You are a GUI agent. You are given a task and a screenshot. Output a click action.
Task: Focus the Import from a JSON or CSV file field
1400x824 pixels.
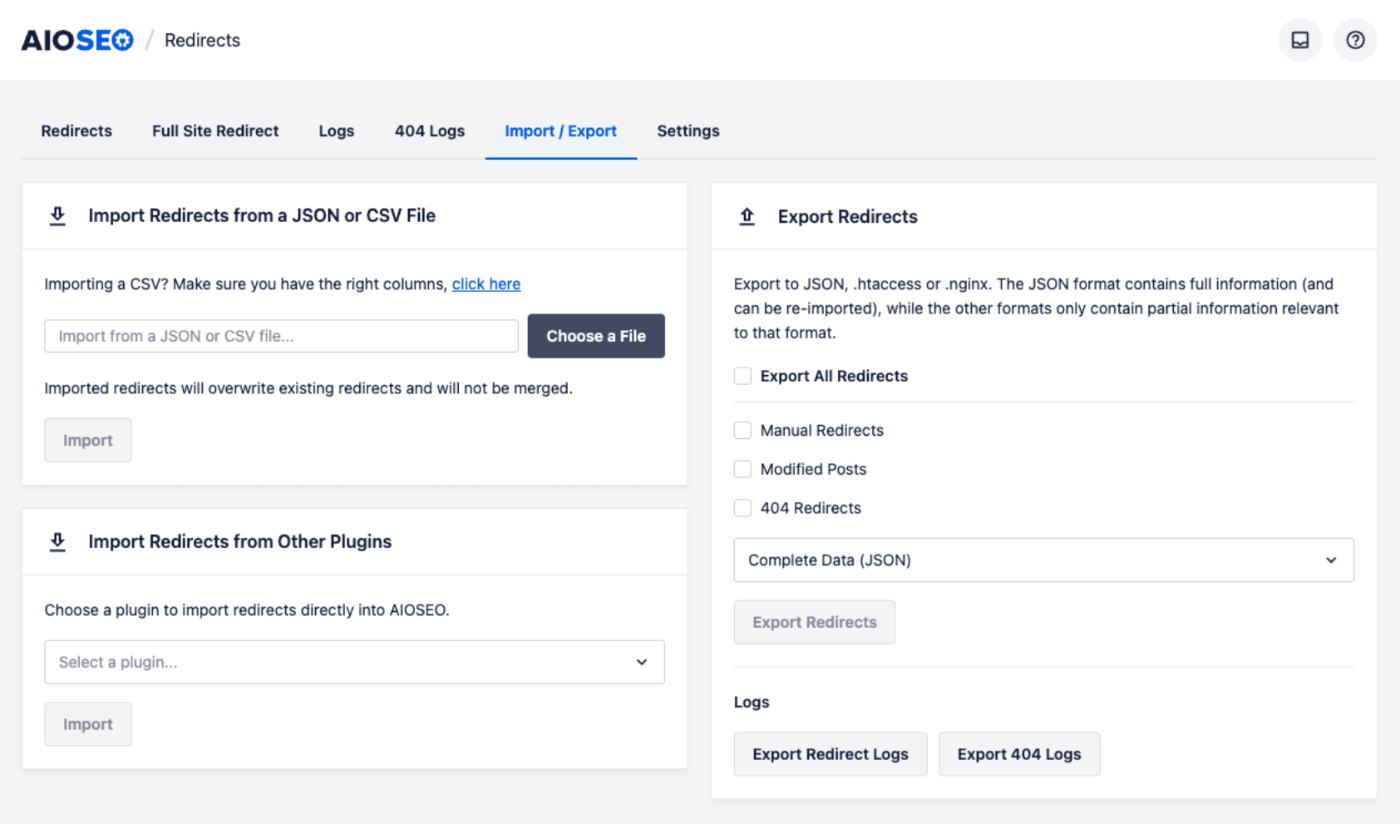pyautogui.click(x=281, y=336)
